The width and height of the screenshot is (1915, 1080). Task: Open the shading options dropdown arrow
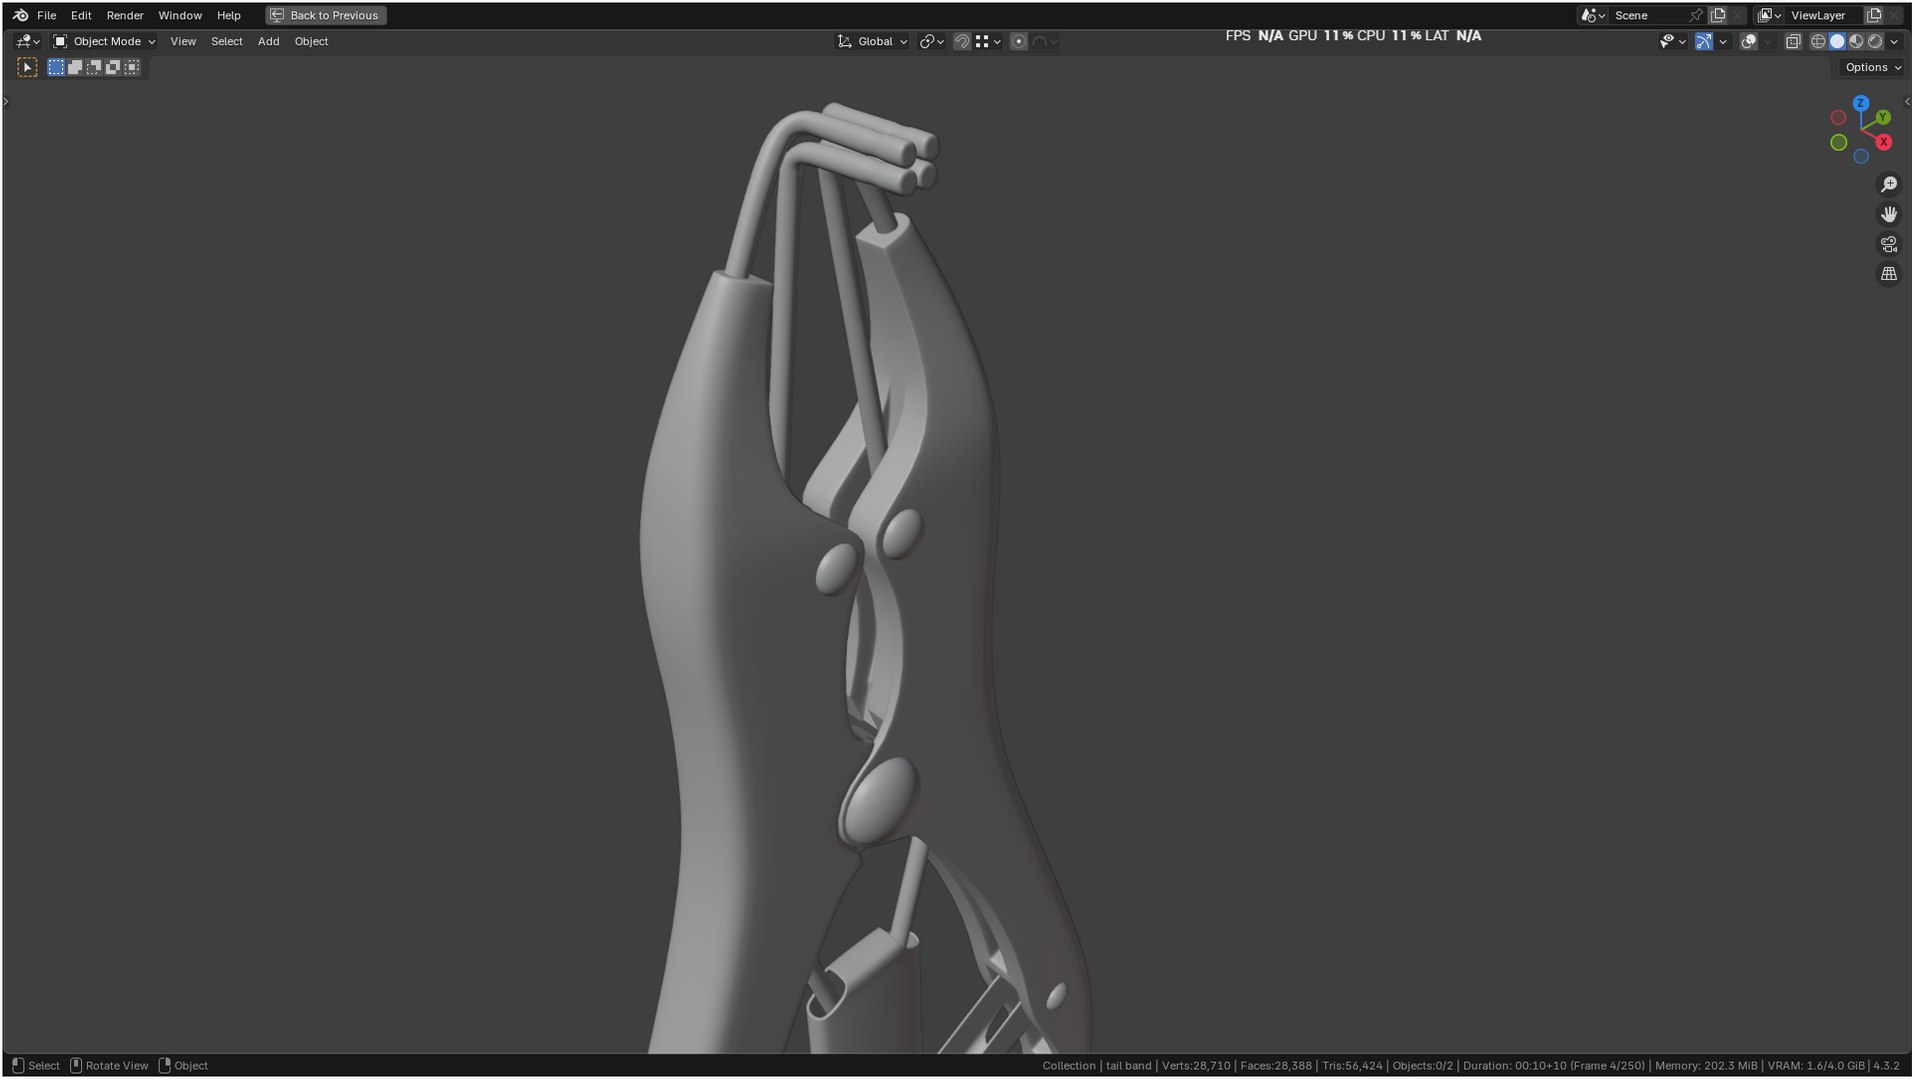(x=1894, y=41)
